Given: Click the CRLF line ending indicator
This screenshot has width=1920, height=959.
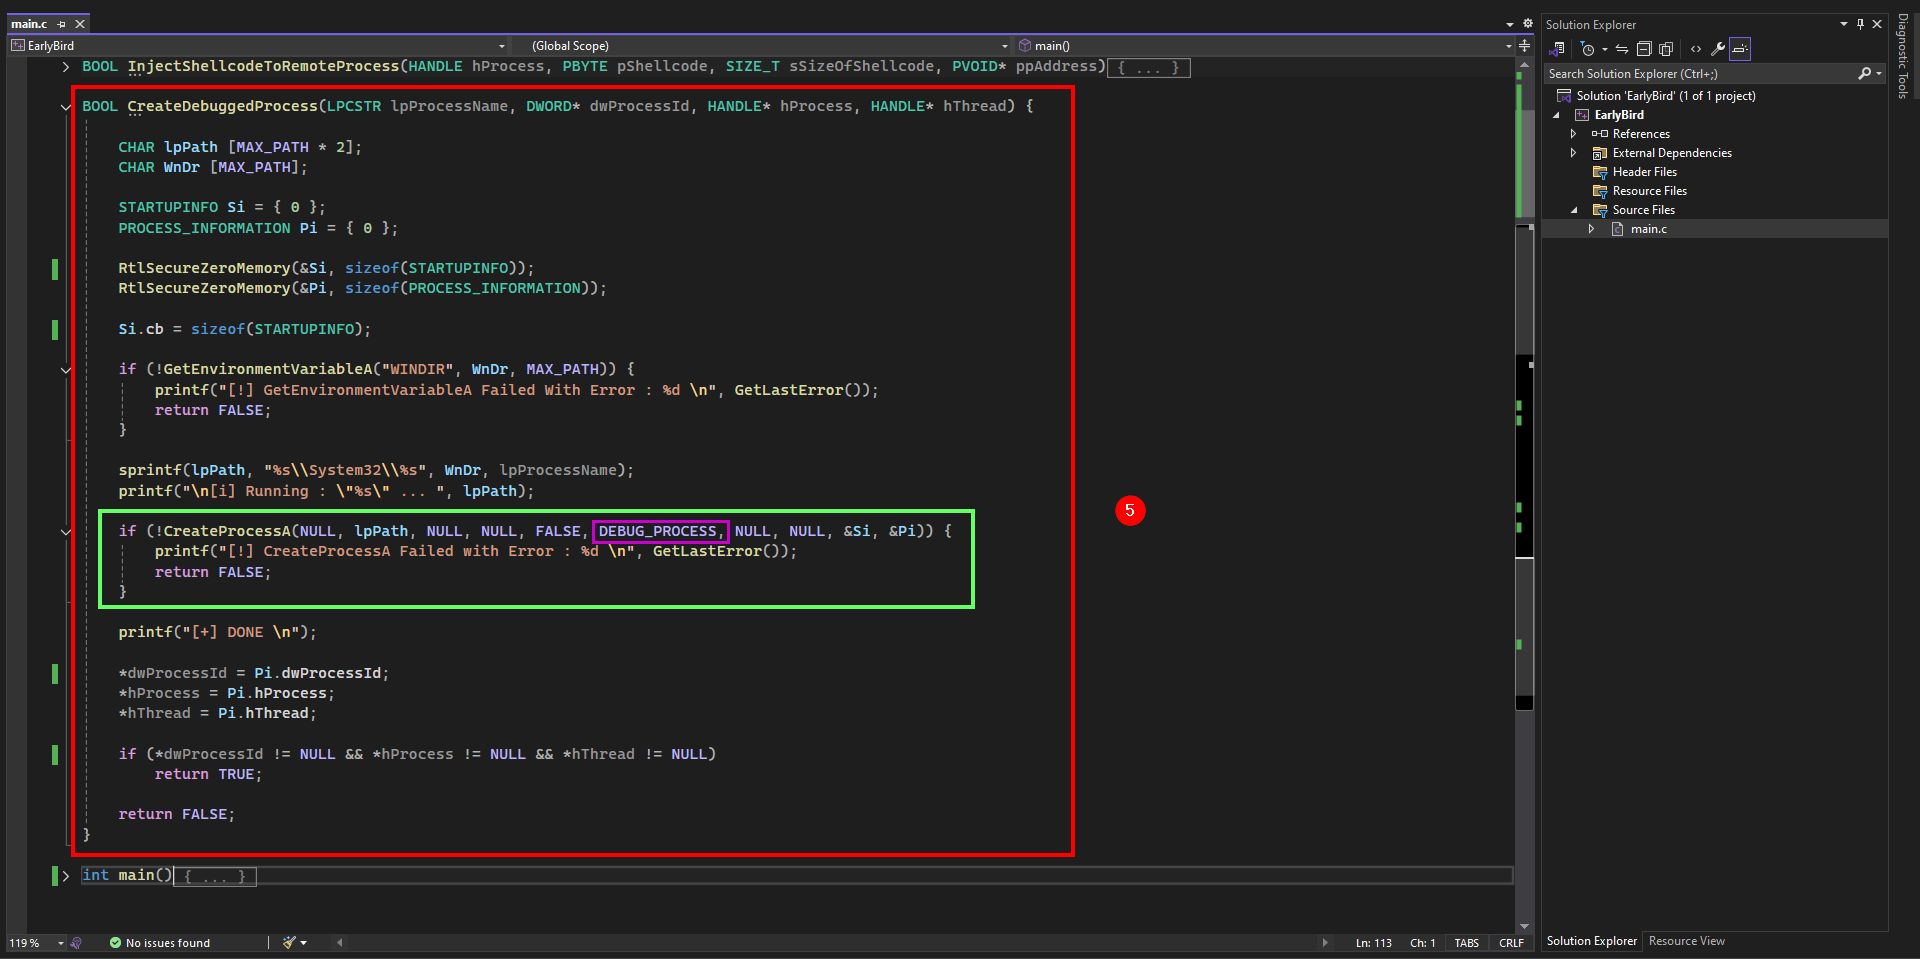Looking at the screenshot, I should click(1511, 943).
